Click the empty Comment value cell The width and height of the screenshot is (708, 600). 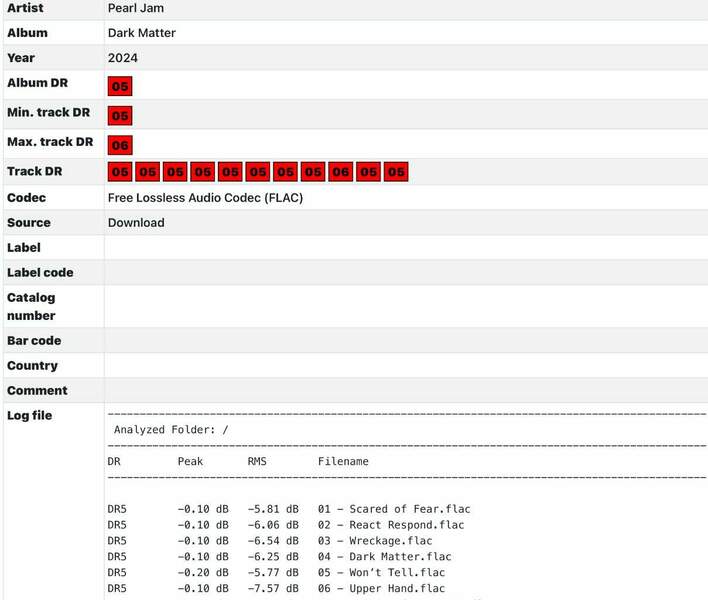pyautogui.click(x=405, y=390)
